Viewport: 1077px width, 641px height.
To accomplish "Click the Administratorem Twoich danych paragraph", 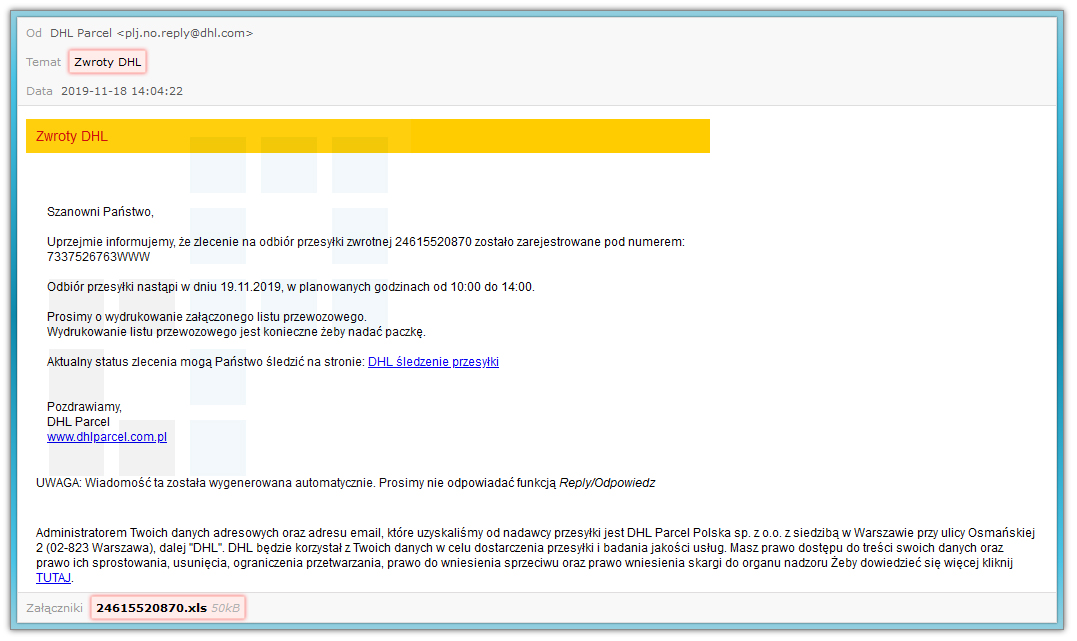I will click(x=536, y=555).
